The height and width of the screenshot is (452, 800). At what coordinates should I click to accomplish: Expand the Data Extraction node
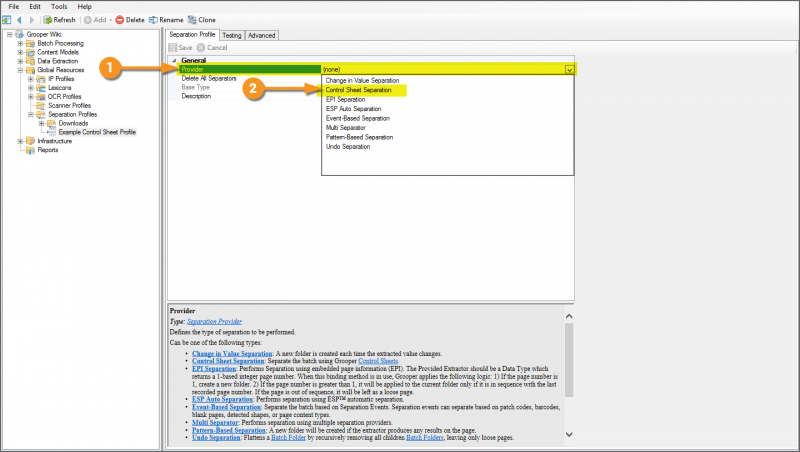point(20,61)
